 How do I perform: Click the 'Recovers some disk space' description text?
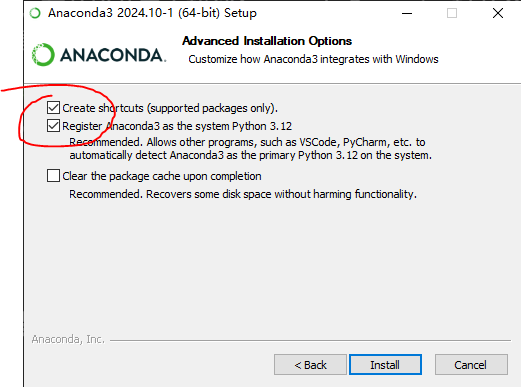pyautogui.click(x=243, y=194)
